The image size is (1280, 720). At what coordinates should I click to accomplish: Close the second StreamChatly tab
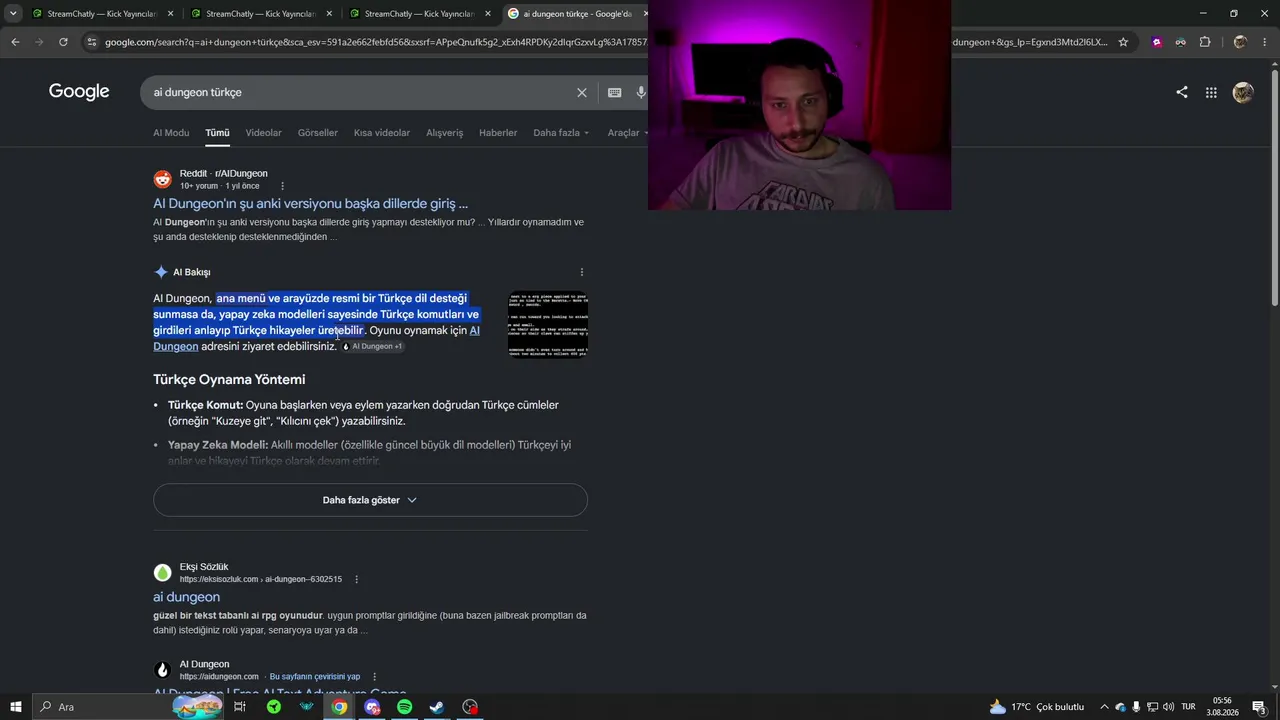pyautogui.click(x=329, y=14)
